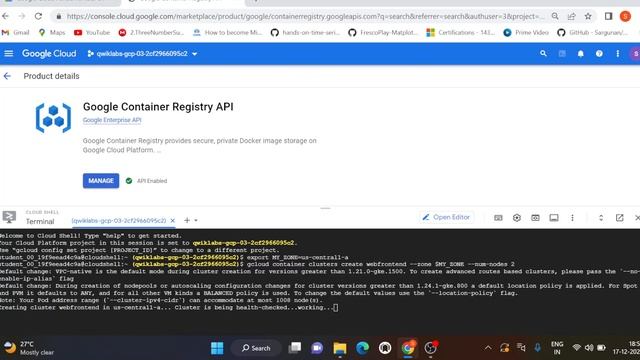Click the Container Registry product logo
Viewport: 640px width, 360px height.
[x=53, y=118]
